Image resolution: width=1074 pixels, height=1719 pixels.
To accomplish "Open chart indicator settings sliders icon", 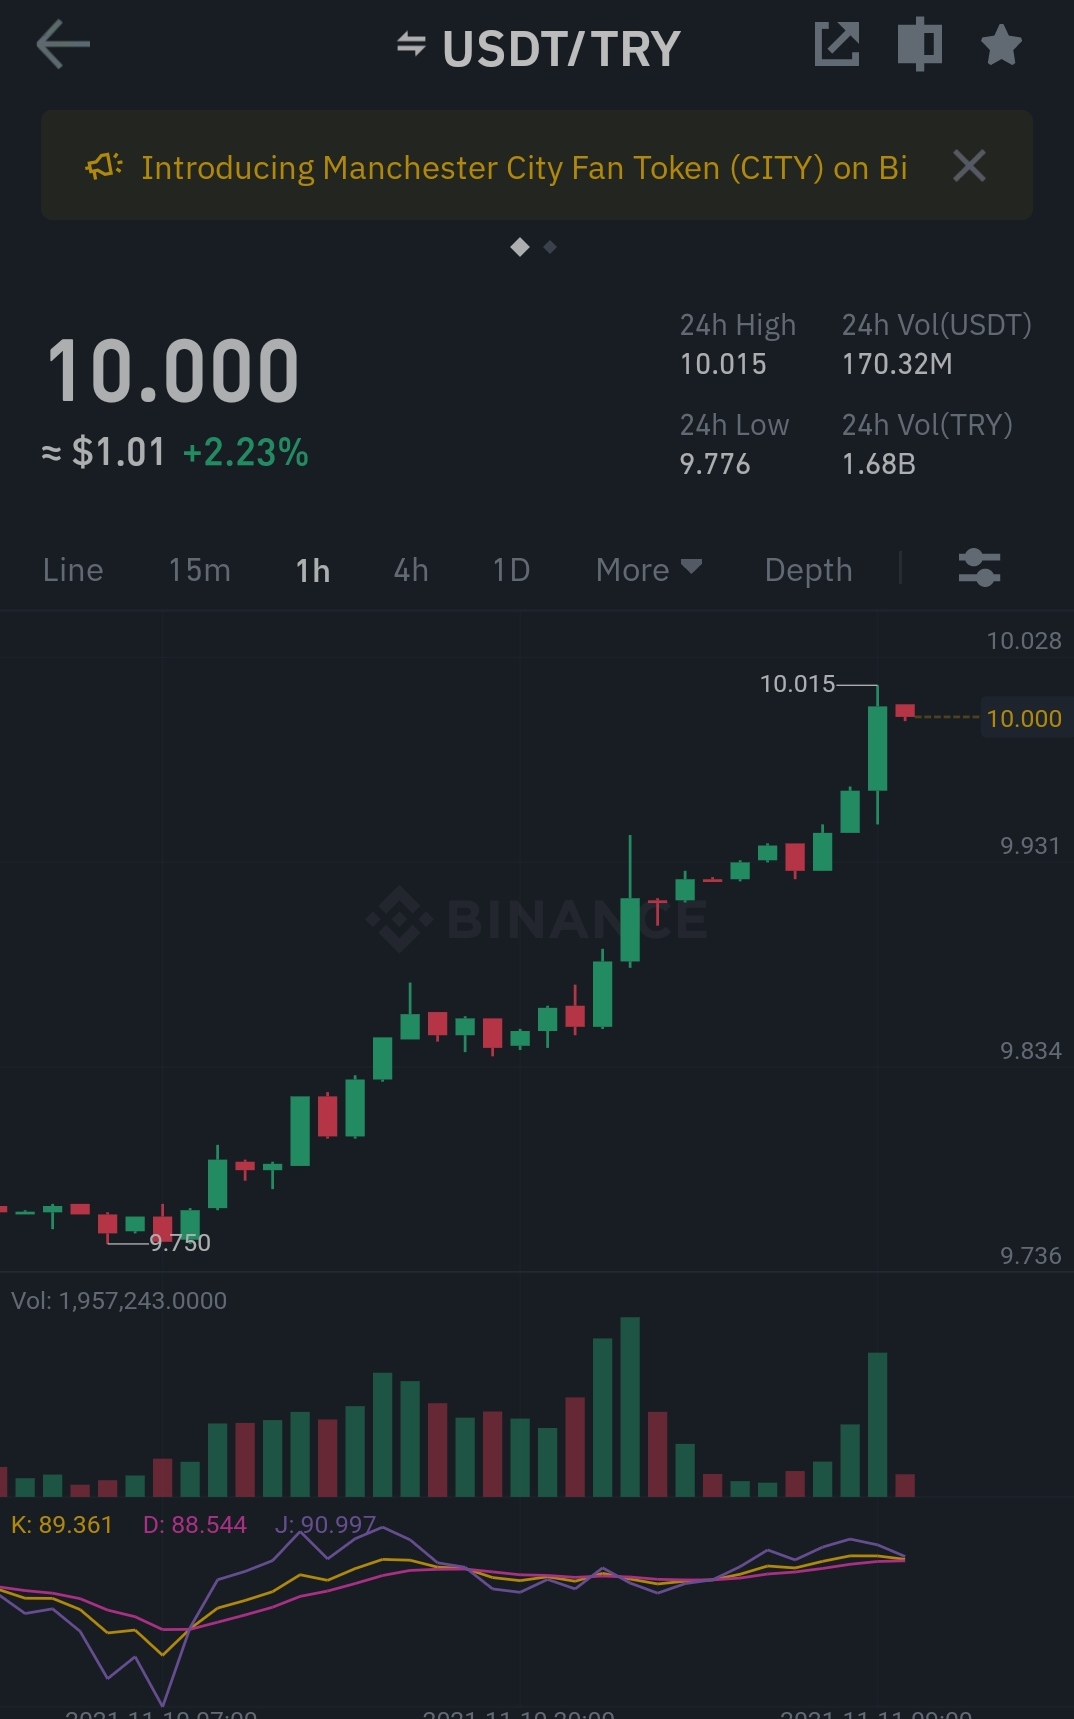I will [979, 568].
